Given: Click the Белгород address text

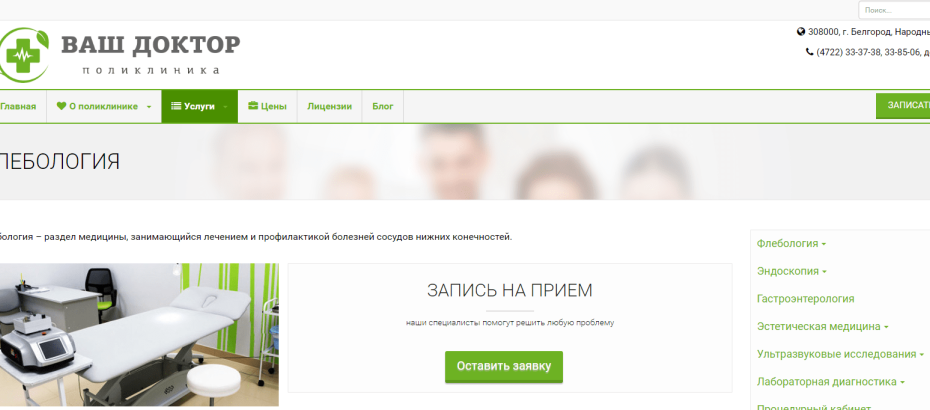Looking at the screenshot, I should coord(869,32).
